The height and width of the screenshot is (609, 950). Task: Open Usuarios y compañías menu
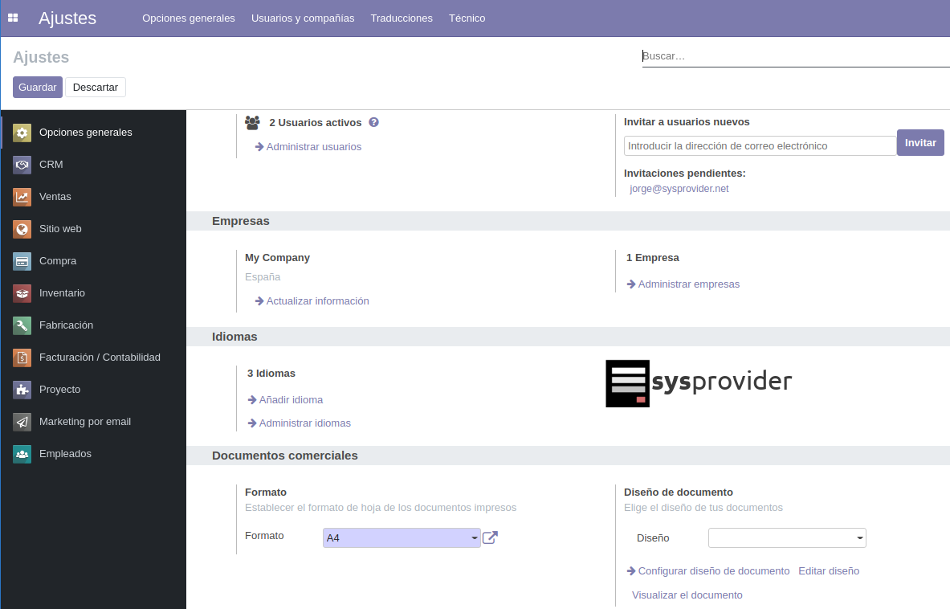point(302,18)
